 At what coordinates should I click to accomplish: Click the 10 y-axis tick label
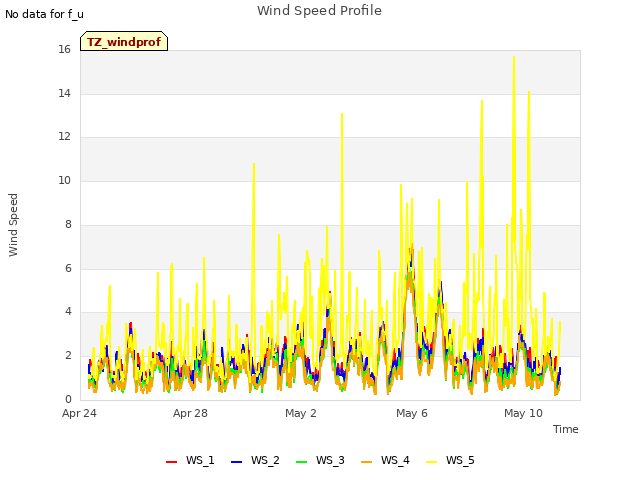[64, 180]
